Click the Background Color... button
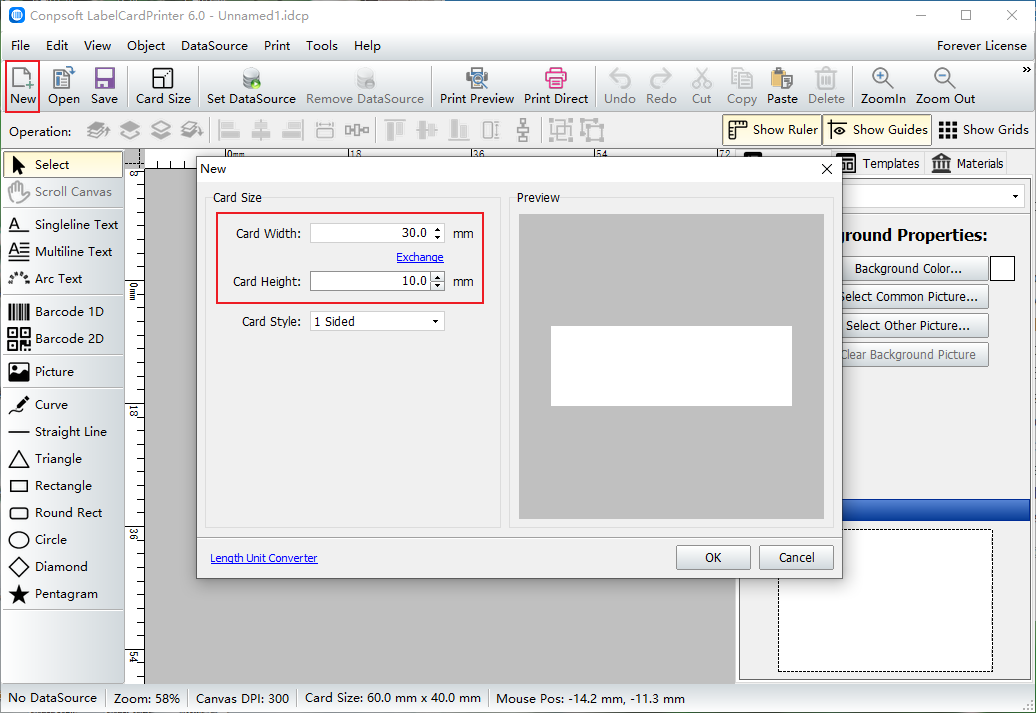 (x=915, y=269)
